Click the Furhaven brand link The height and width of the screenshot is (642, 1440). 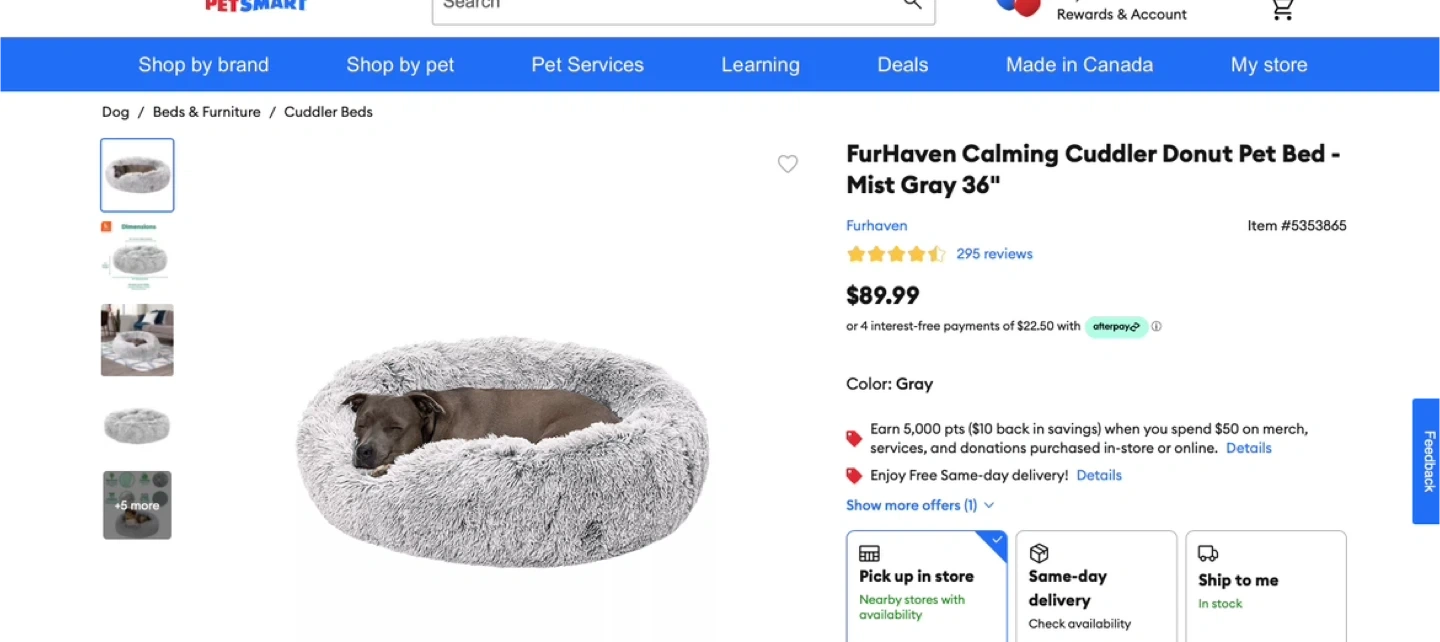pos(876,226)
